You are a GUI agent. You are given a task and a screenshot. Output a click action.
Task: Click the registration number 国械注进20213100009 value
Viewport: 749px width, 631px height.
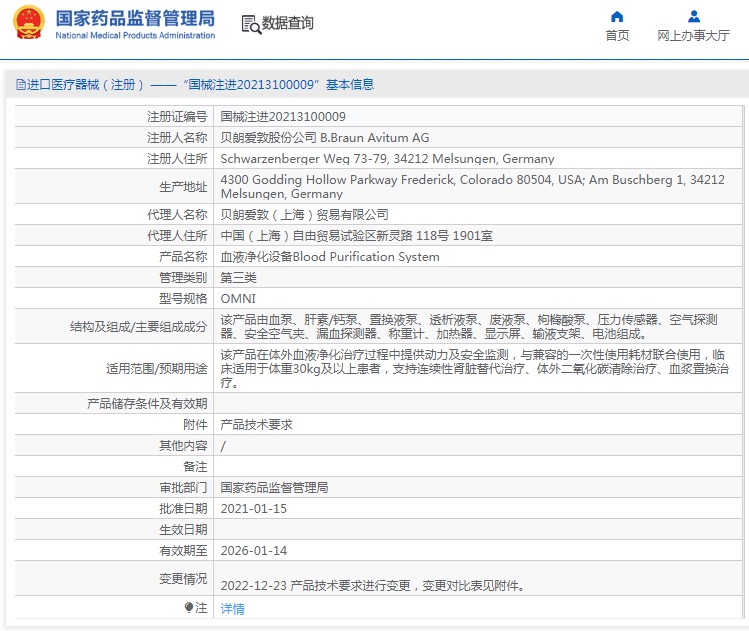pyautogui.click(x=283, y=117)
